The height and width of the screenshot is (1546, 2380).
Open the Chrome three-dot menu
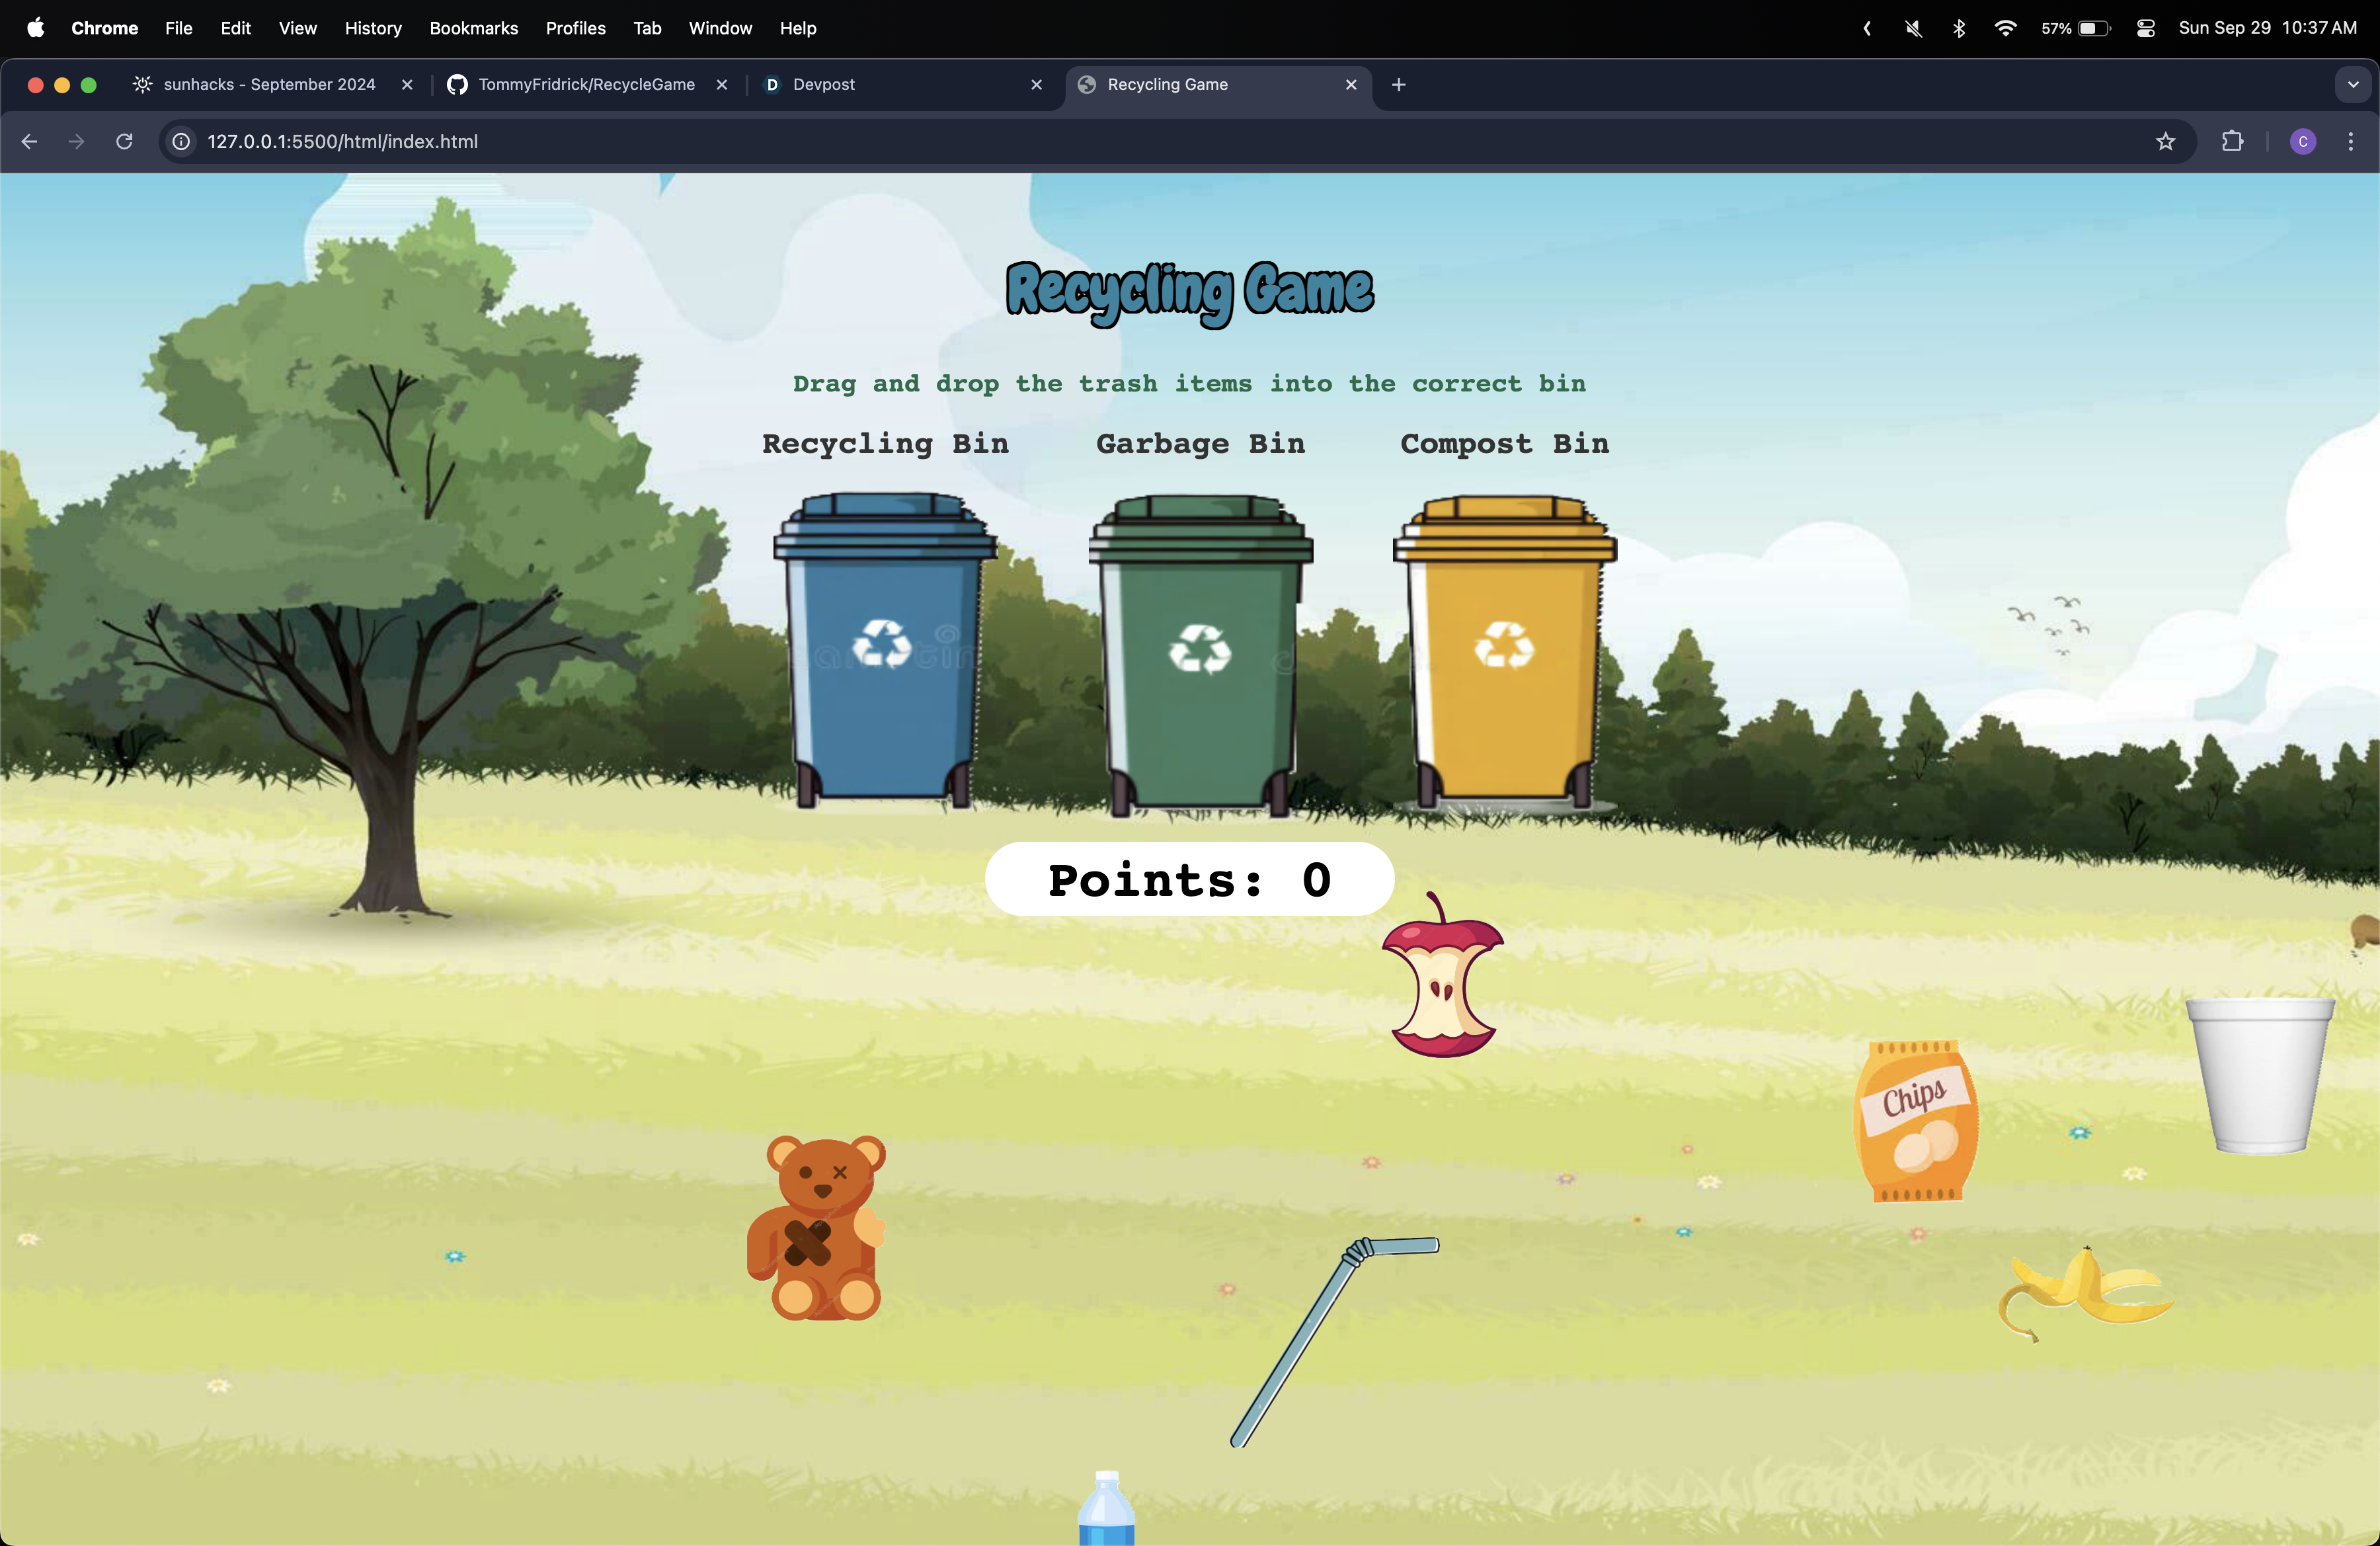pos(2350,142)
